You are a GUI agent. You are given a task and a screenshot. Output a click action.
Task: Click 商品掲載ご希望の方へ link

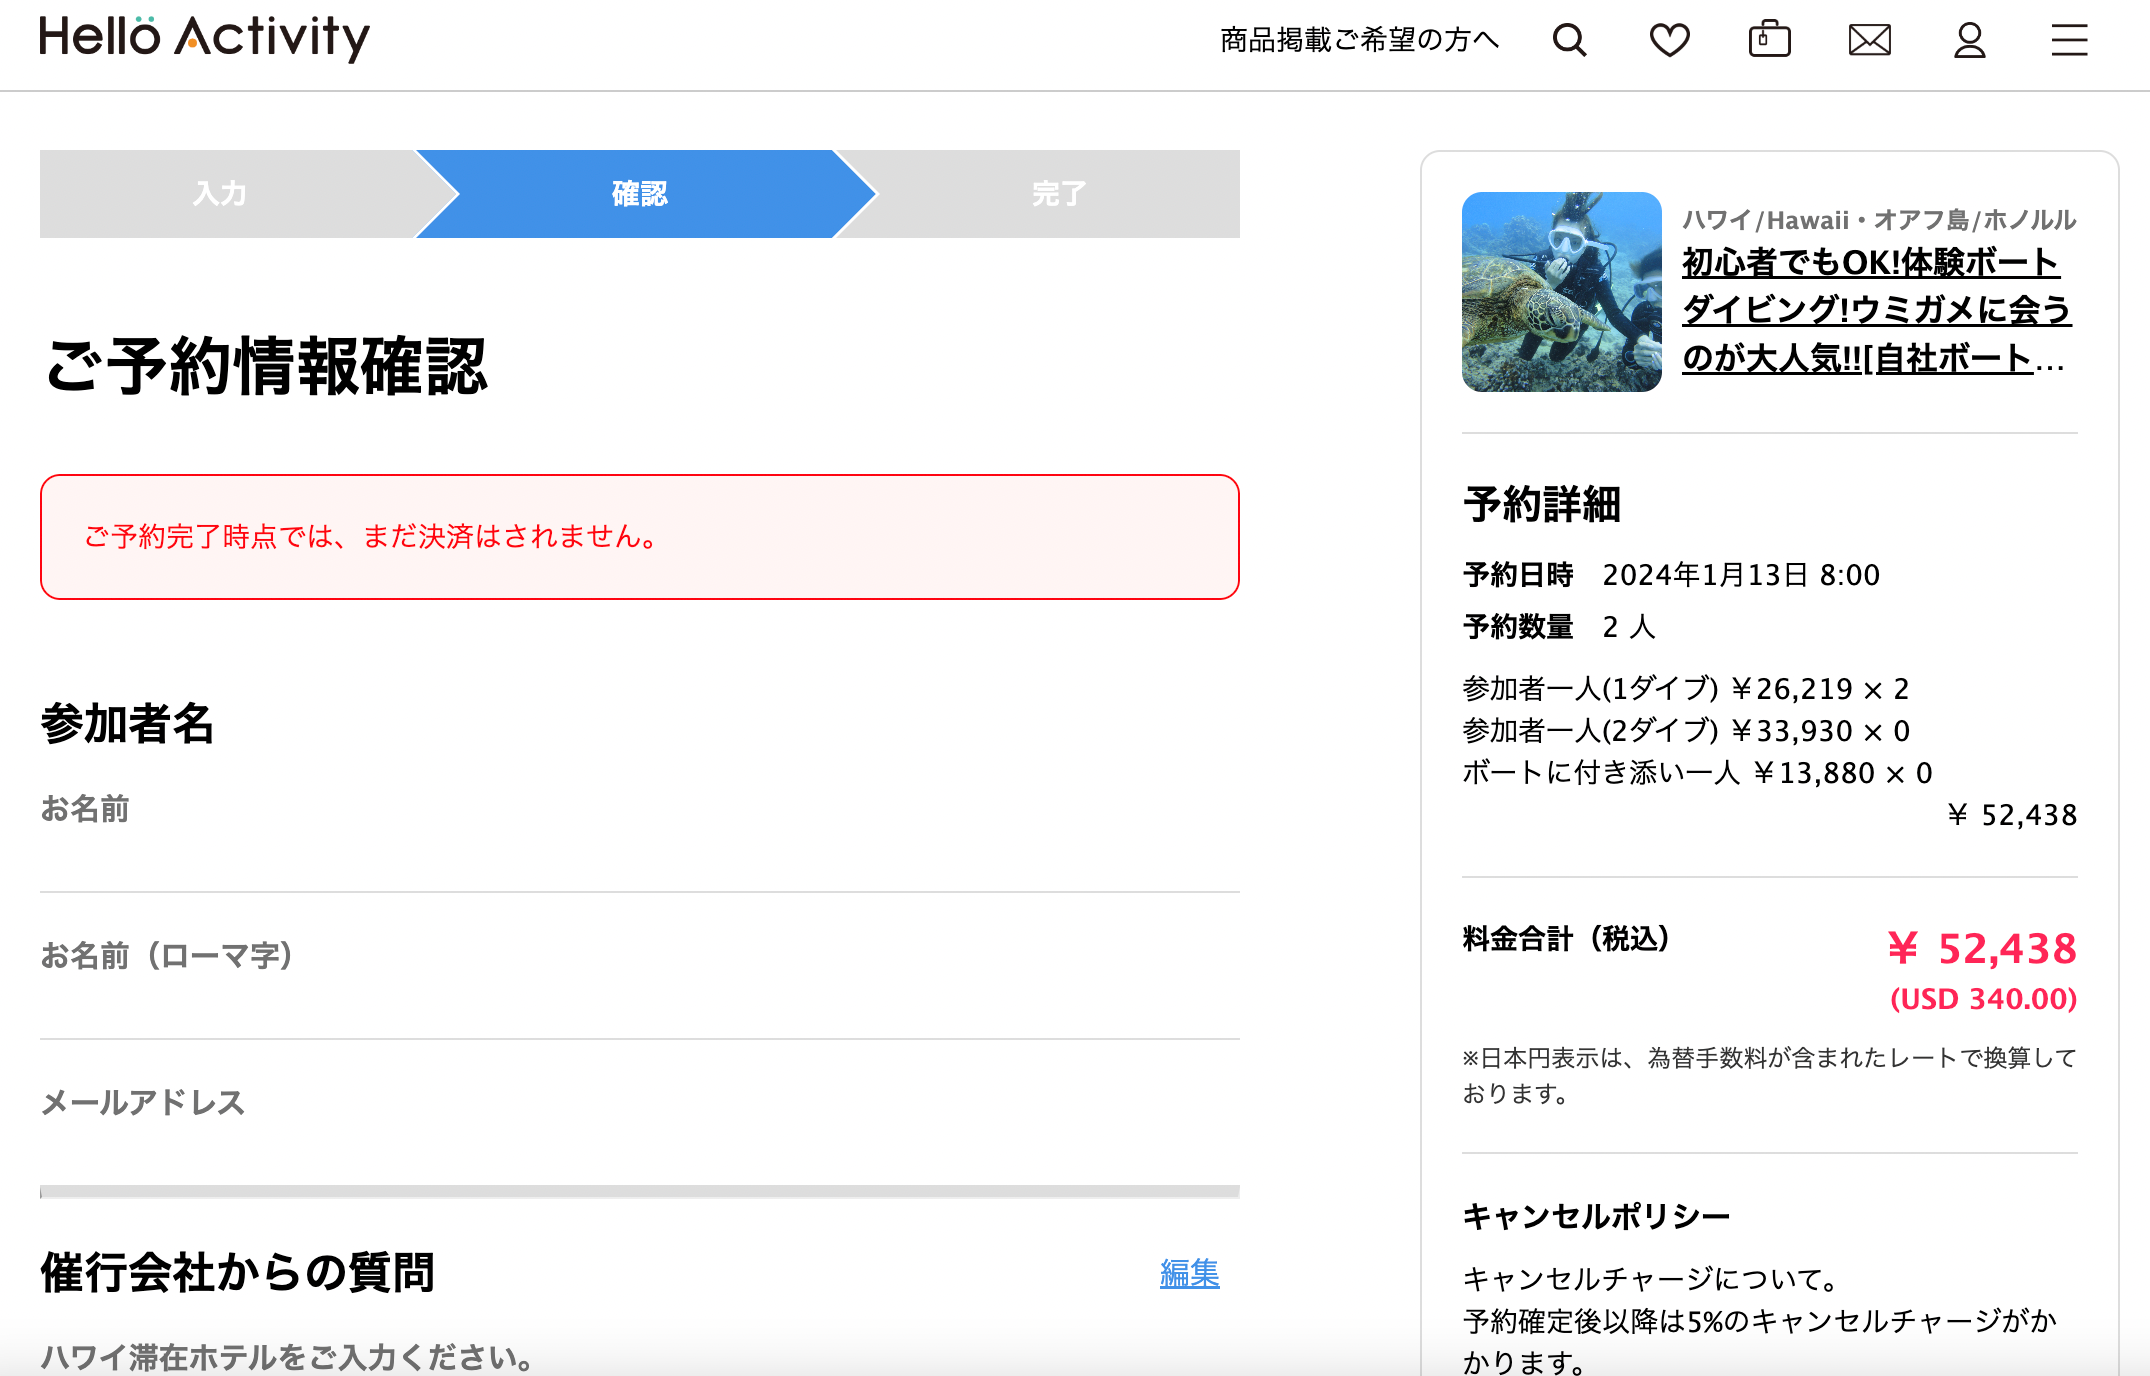pos(1359,41)
